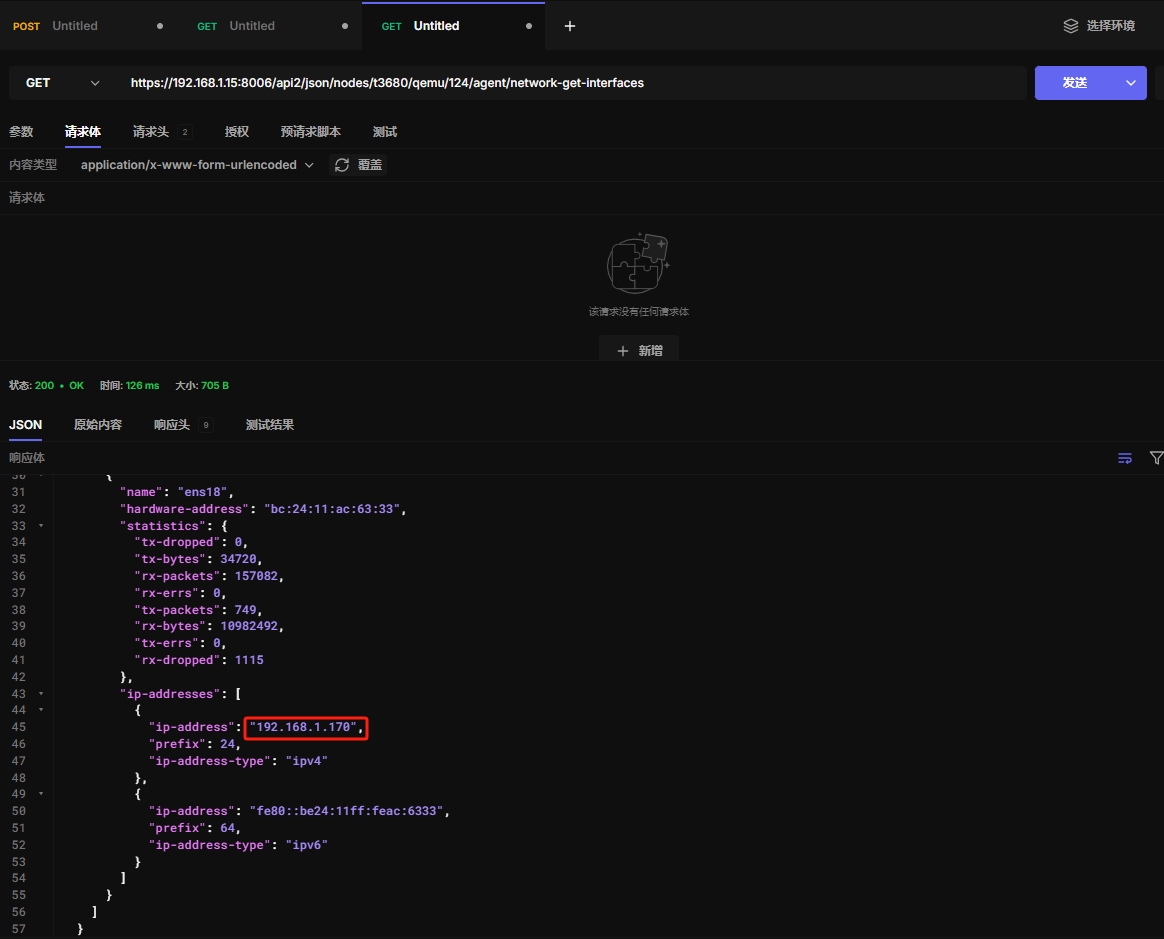Click the refresh icon beside 覆盖
The width and height of the screenshot is (1164, 939).
(x=342, y=165)
